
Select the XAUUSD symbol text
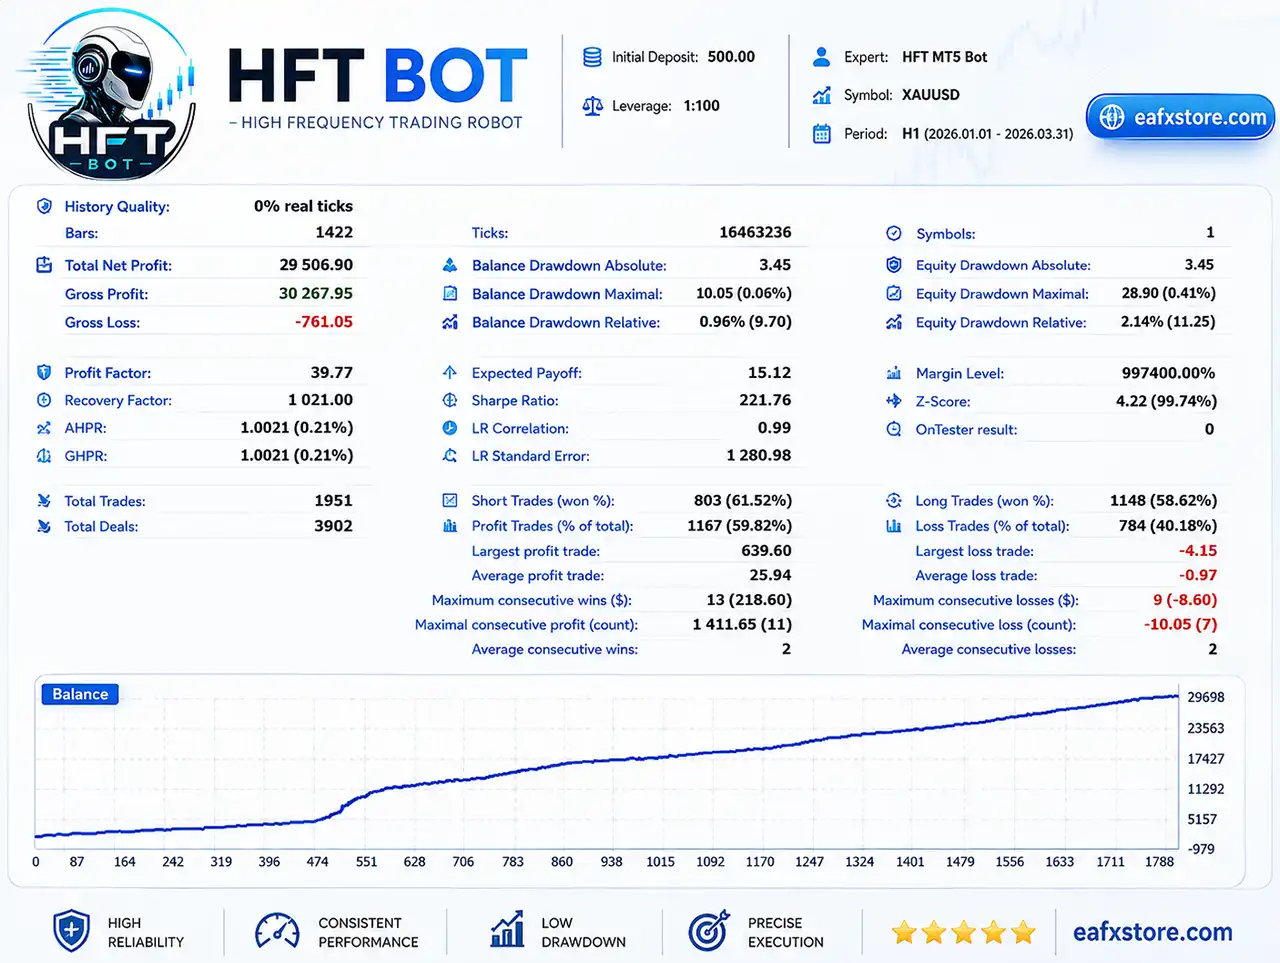tap(931, 95)
